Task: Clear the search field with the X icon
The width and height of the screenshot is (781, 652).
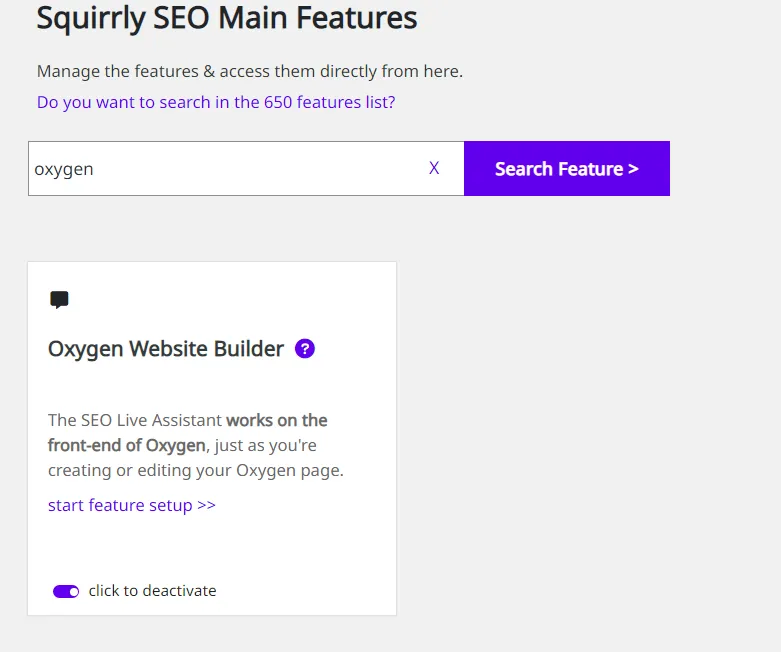Action: click(x=434, y=168)
